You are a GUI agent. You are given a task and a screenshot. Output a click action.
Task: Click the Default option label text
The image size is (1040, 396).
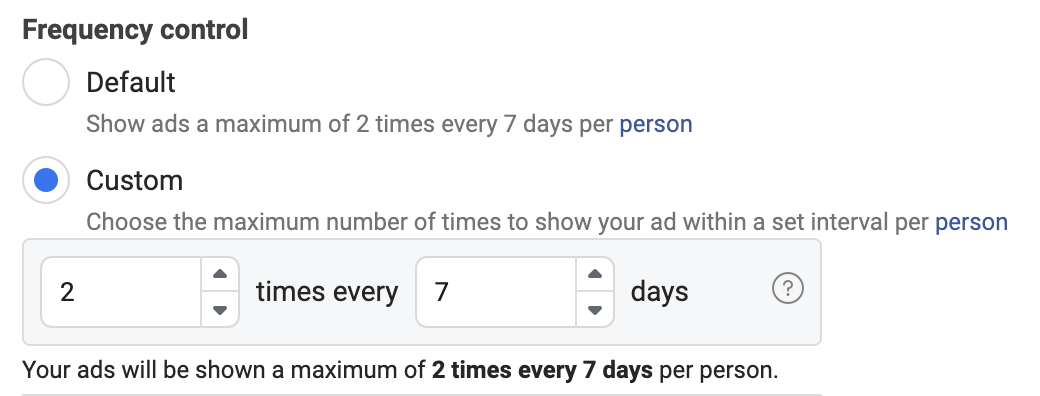(131, 83)
